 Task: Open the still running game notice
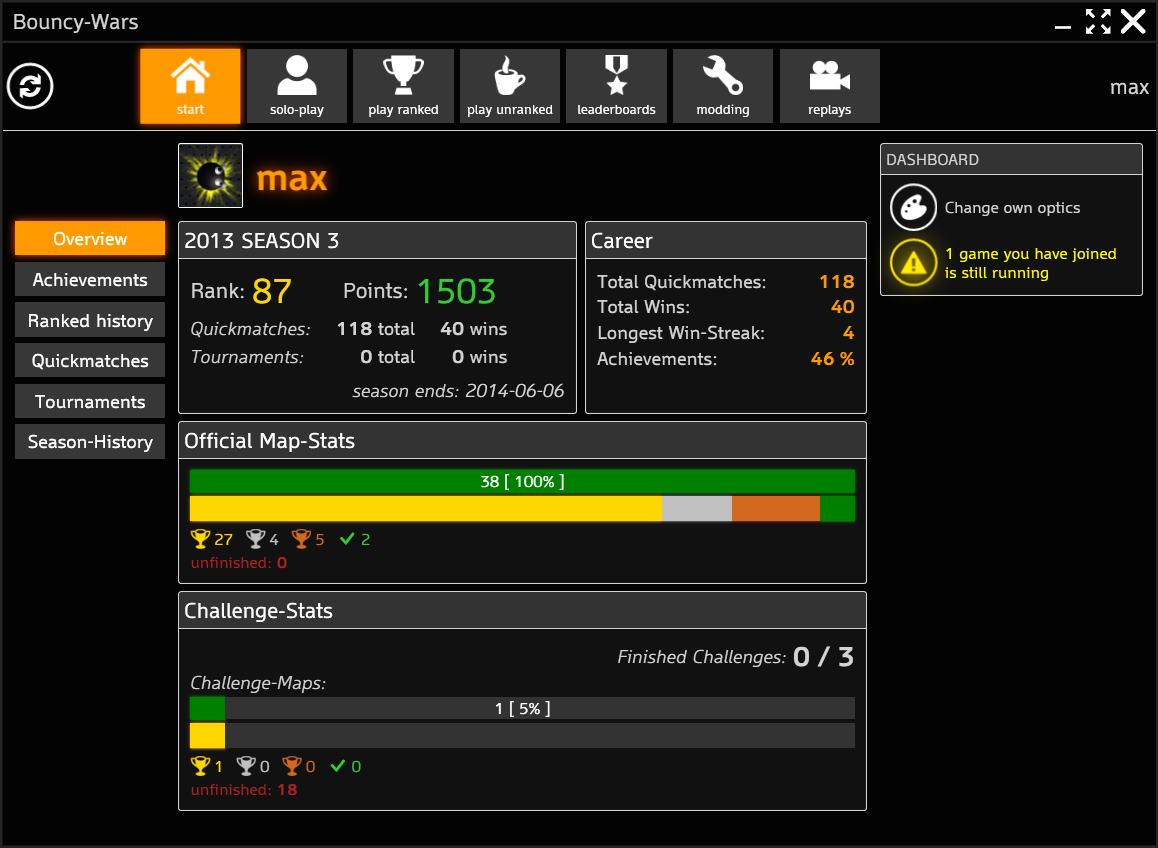pos(1030,263)
